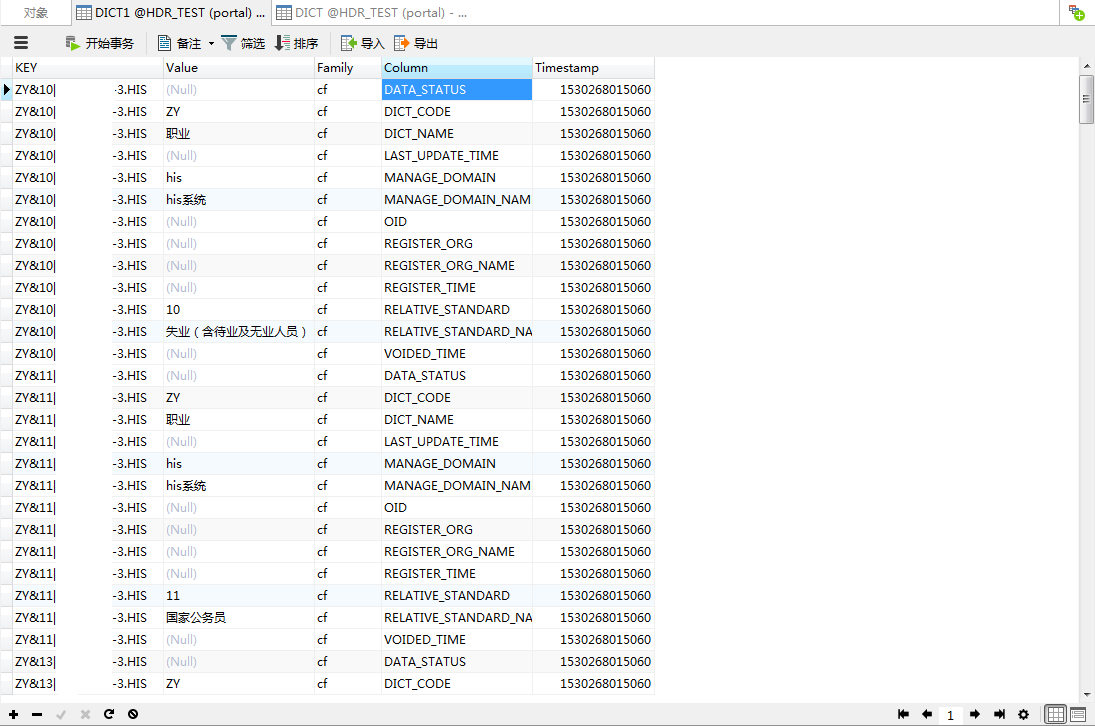This screenshot has width=1095, height=726.
Task: Add a record with the plus icon
Action: click(x=13, y=714)
